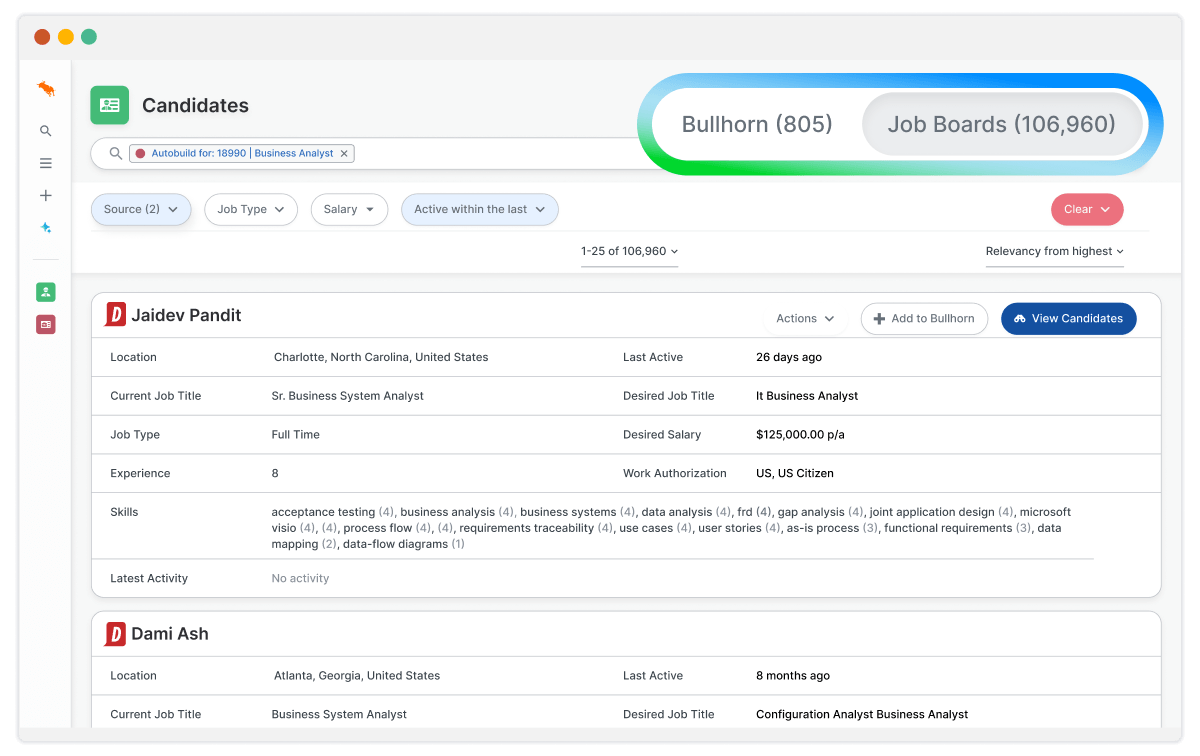Open the Source (2) filter dropdown

[x=141, y=209]
